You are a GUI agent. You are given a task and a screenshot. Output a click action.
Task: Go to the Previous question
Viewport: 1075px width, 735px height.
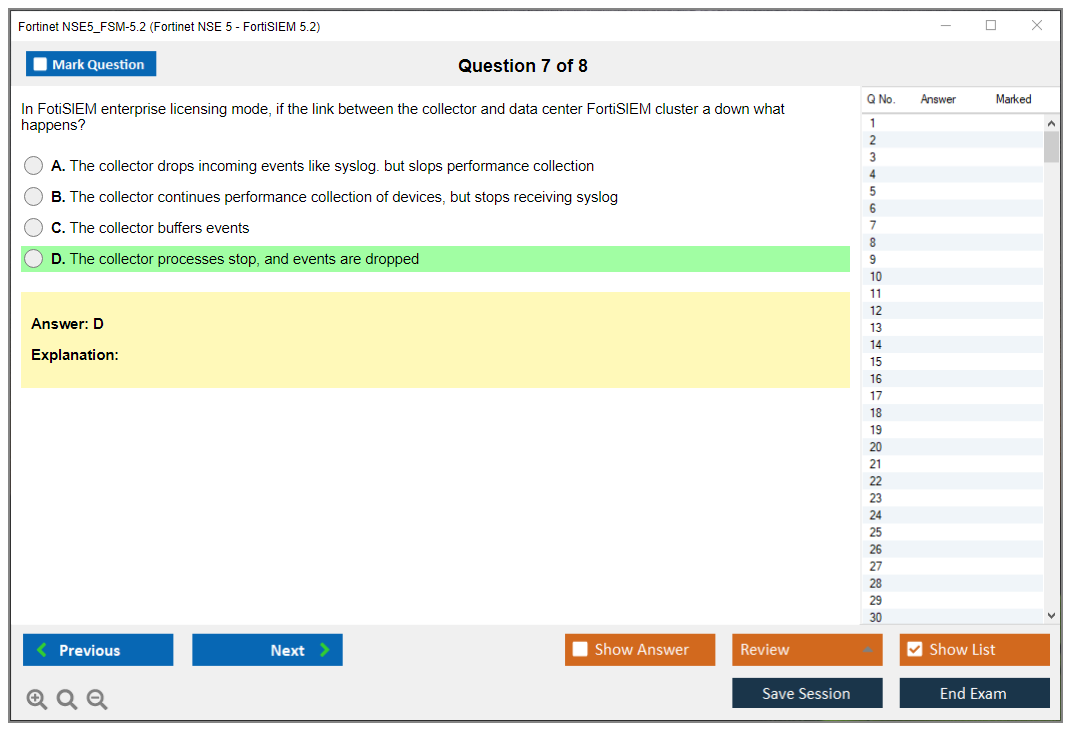point(98,650)
